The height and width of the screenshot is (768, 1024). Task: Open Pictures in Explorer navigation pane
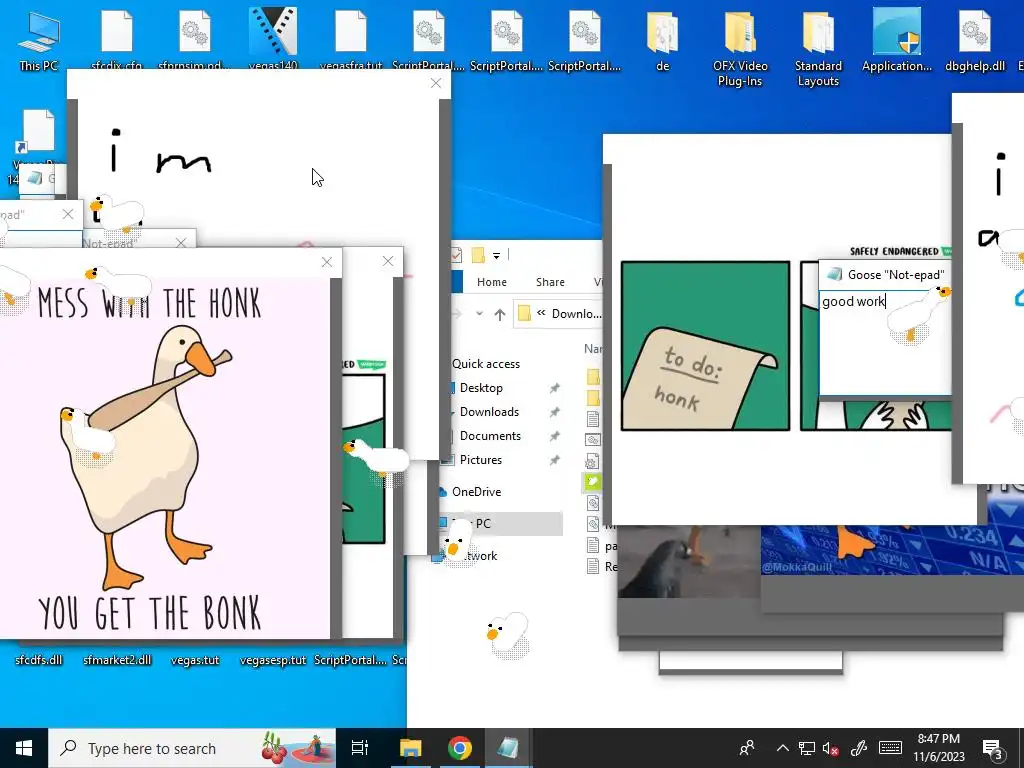[481, 460]
